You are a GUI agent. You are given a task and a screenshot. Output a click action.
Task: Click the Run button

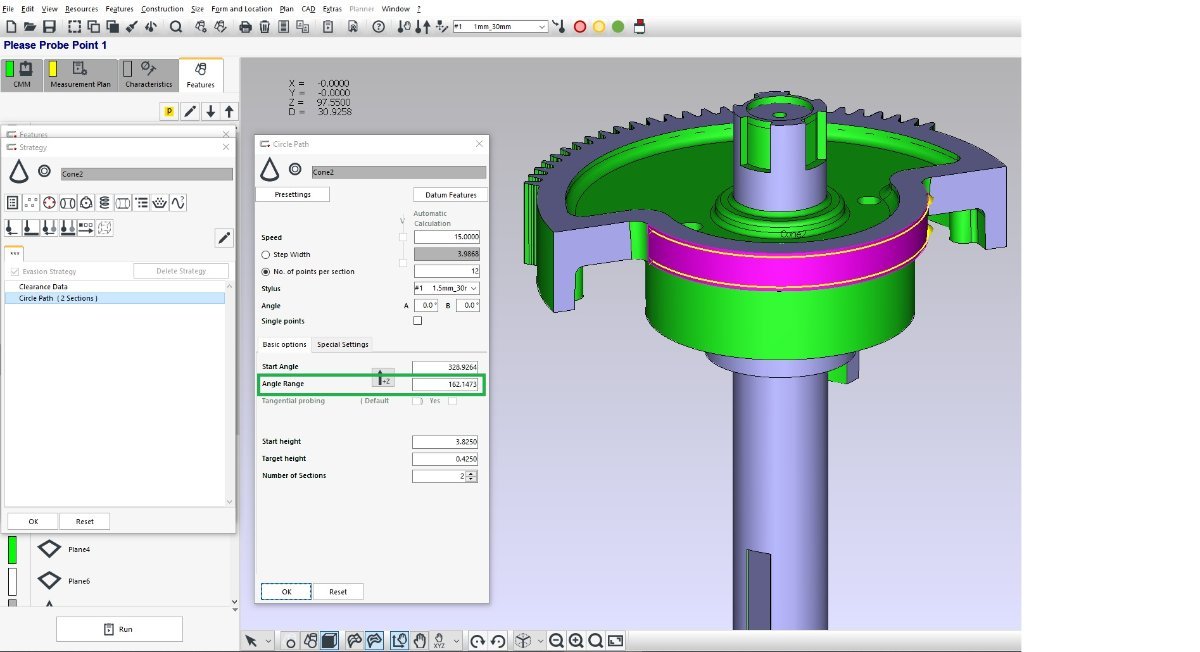[119, 629]
